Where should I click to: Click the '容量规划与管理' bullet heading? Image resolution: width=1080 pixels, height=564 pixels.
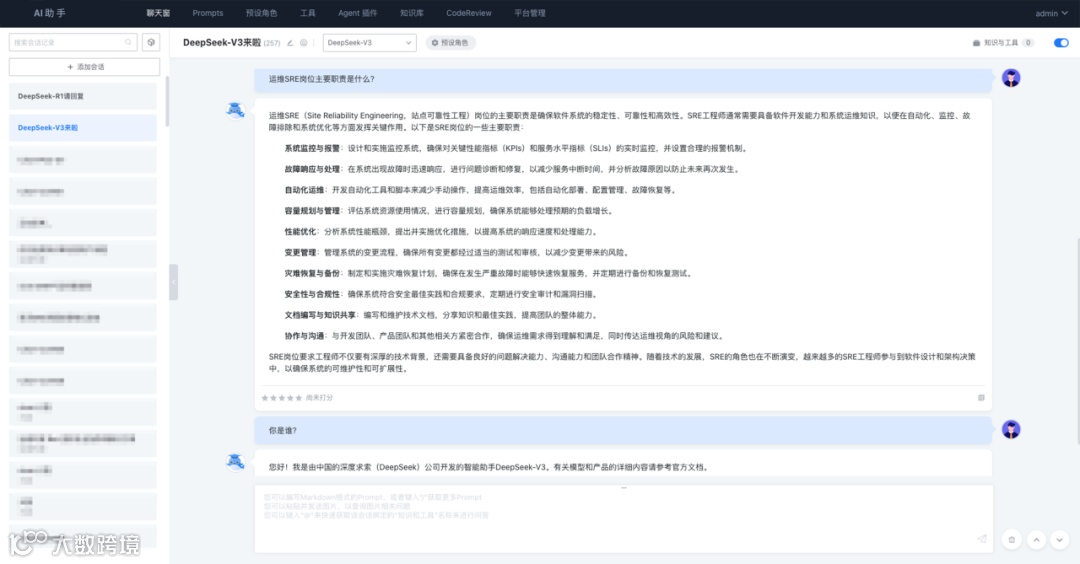(x=312, y=211)
